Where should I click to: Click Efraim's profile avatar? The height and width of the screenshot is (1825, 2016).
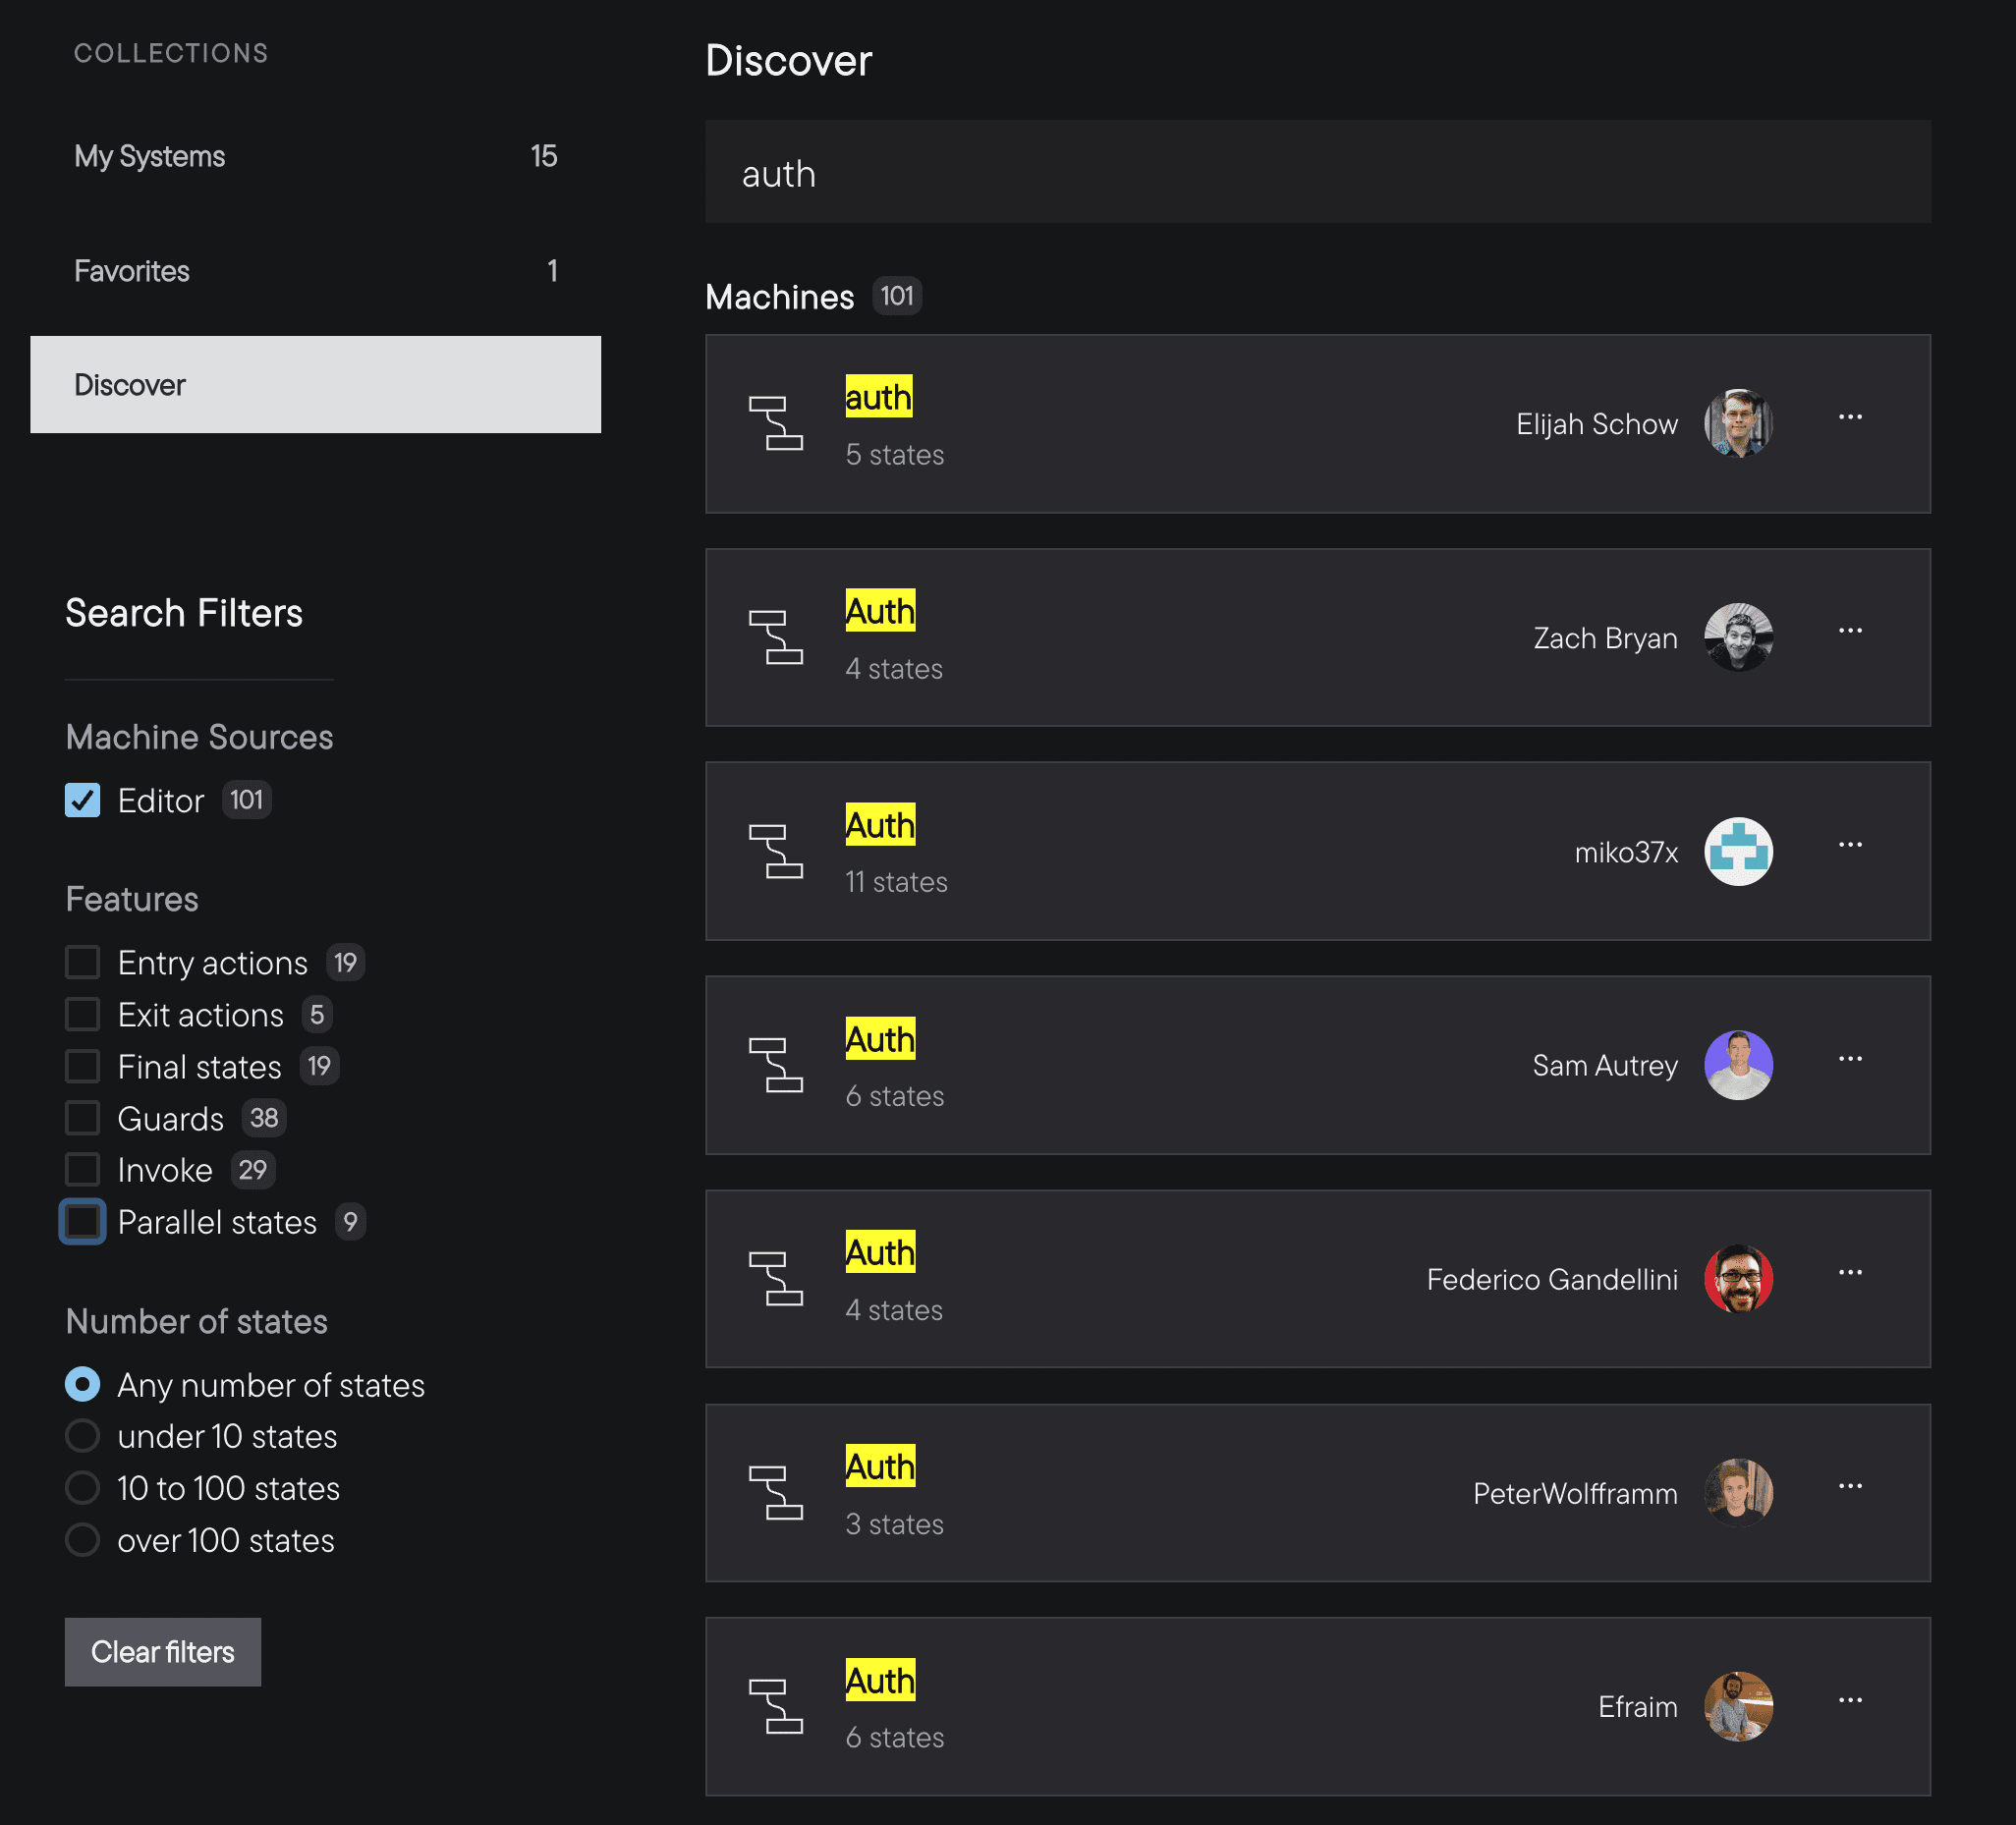(x=1738, y=1708)
